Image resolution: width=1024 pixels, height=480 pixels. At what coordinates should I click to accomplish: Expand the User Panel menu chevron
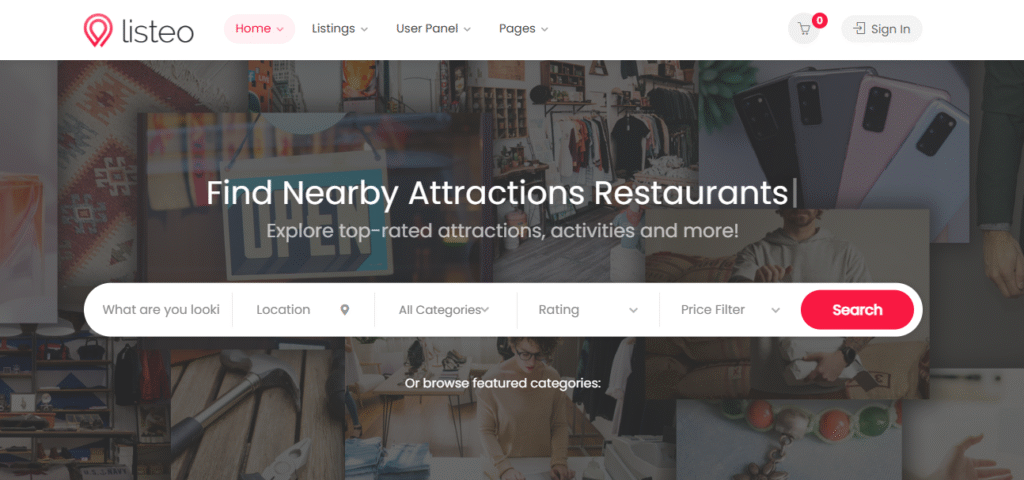click(x=468, y=29)
